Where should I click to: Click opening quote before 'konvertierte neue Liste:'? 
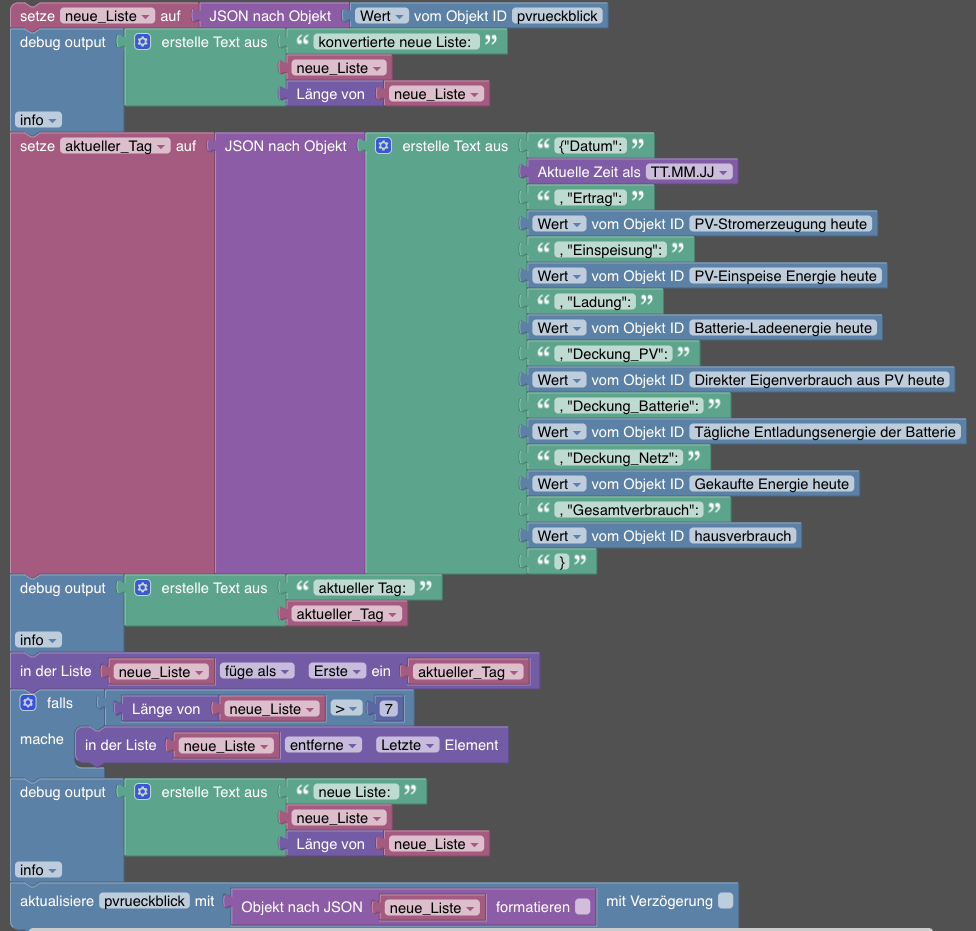pyautogui.click(x=302, y=40)
